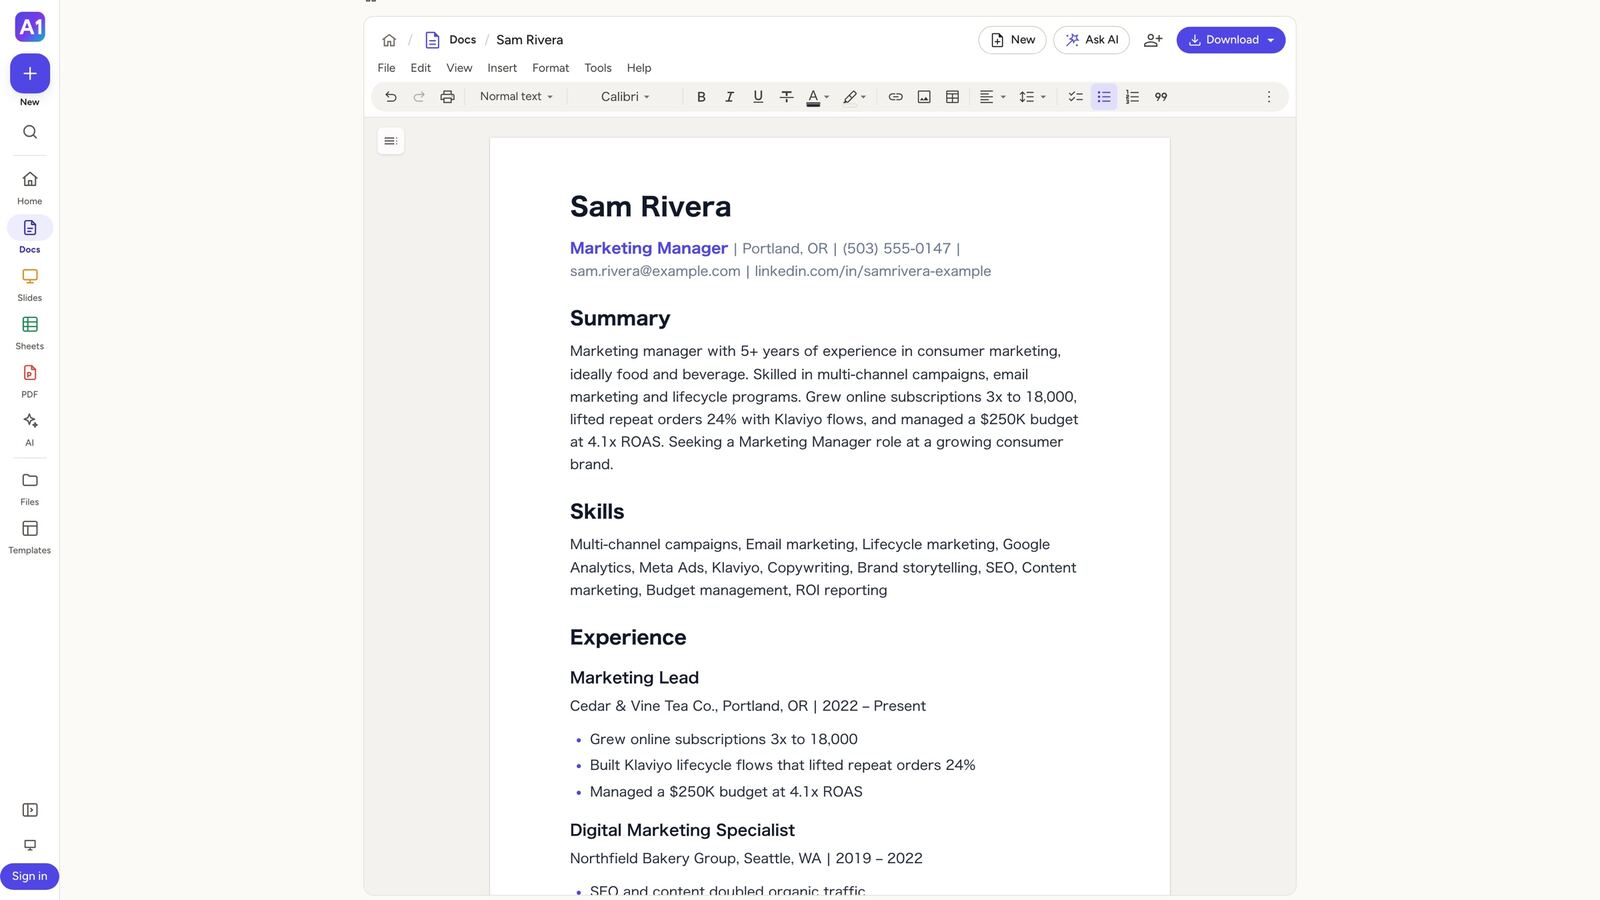The height and width of the screenshot is (900, 1600).
Task: Open the text color picker
Action: [818, 97]
